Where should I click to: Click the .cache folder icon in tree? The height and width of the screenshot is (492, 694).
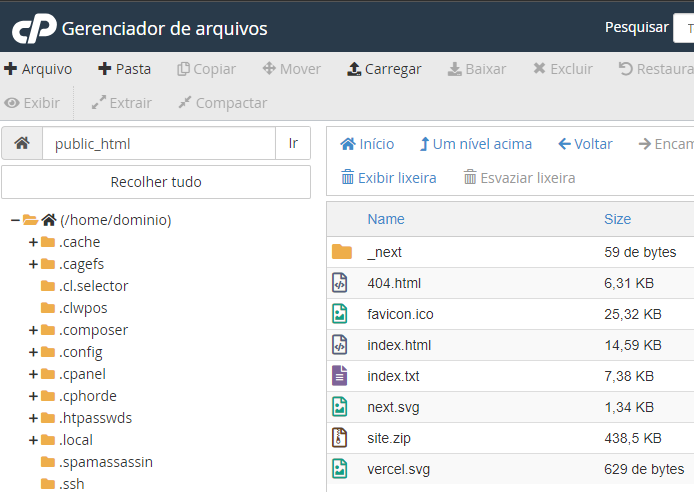(x=48, y=242)
